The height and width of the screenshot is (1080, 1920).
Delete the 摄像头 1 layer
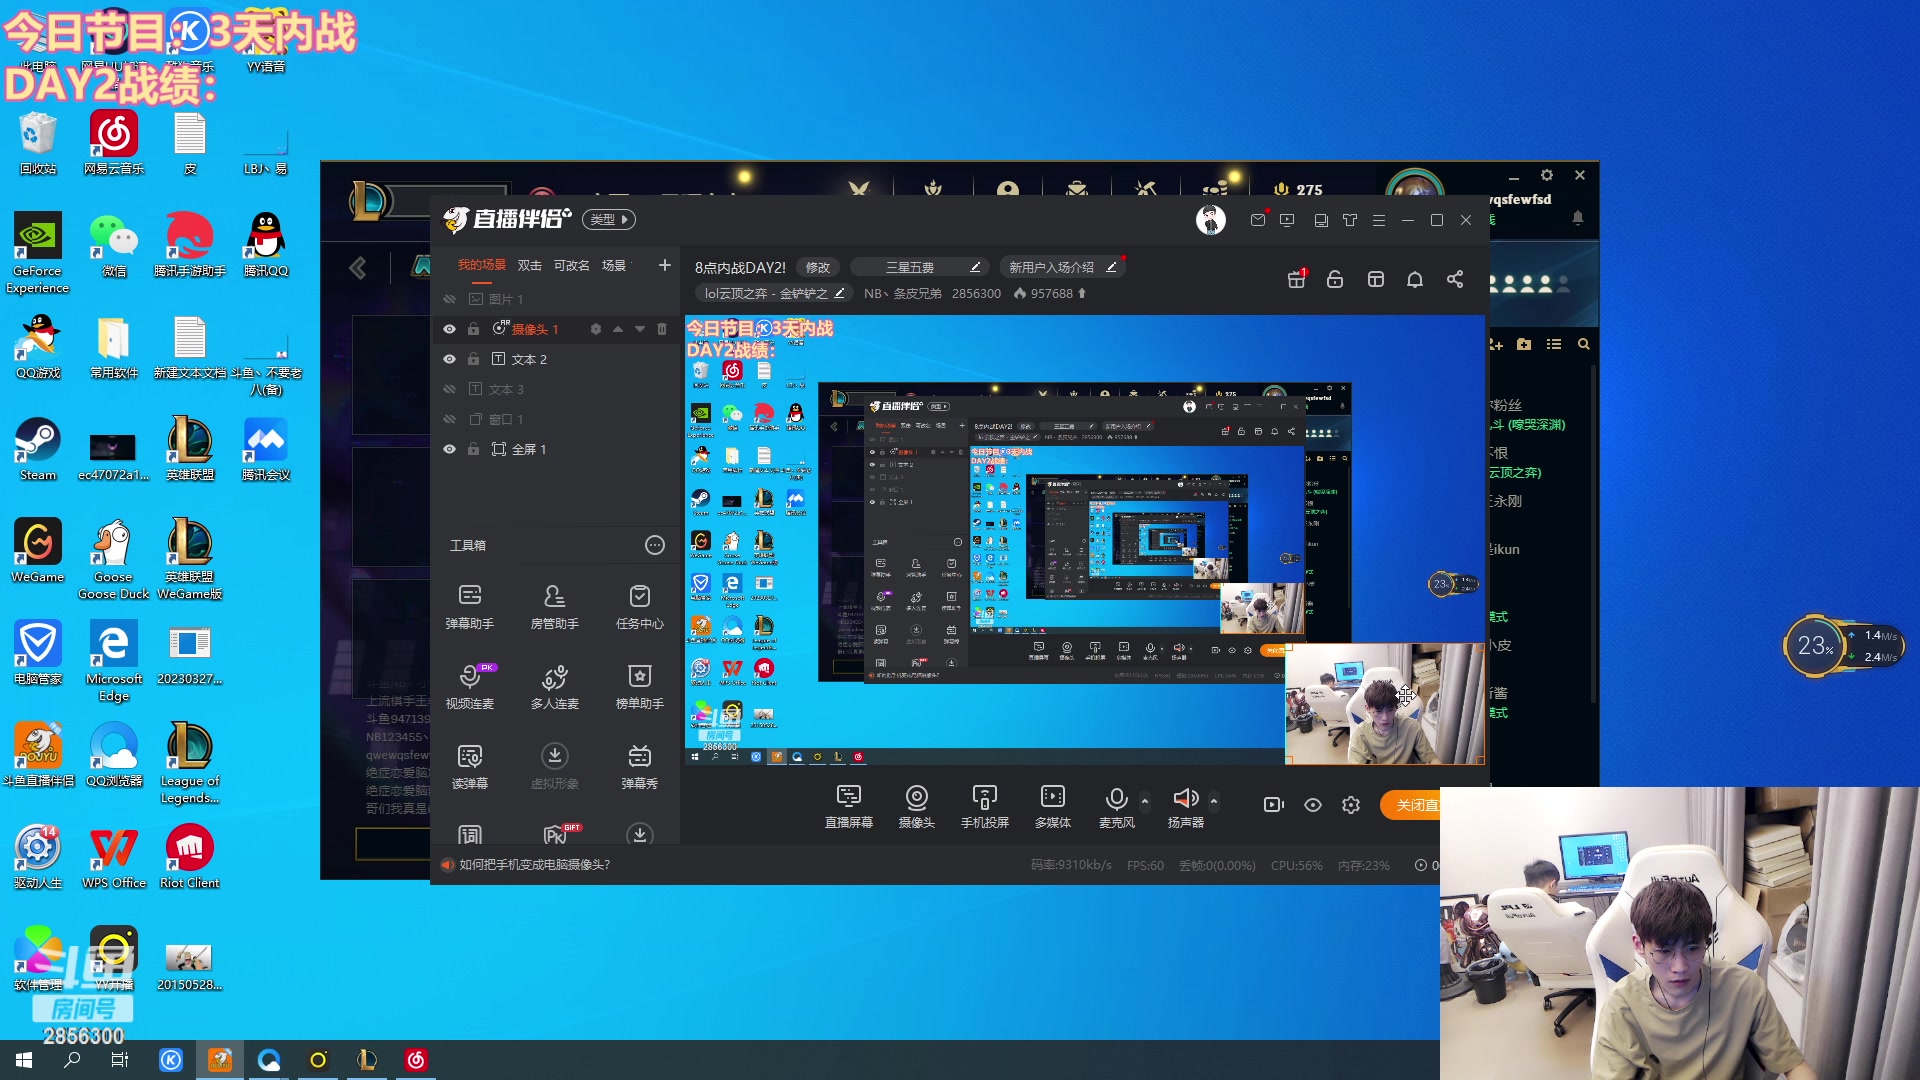pos(661,329)
